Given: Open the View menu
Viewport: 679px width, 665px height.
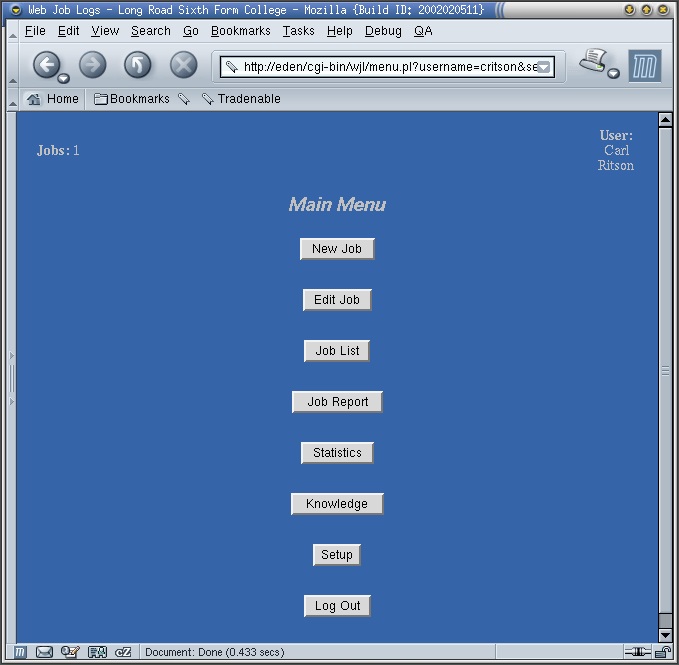Looking at the screenshot, I should point(105,31).
